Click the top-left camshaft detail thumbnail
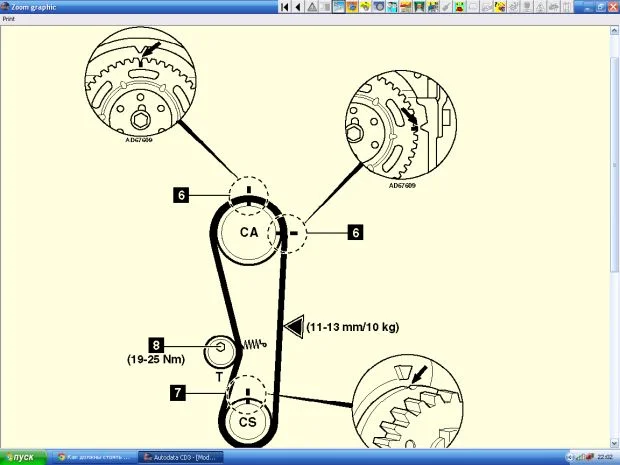The height and width of the screenshot is (465, 620). [137, 82]
